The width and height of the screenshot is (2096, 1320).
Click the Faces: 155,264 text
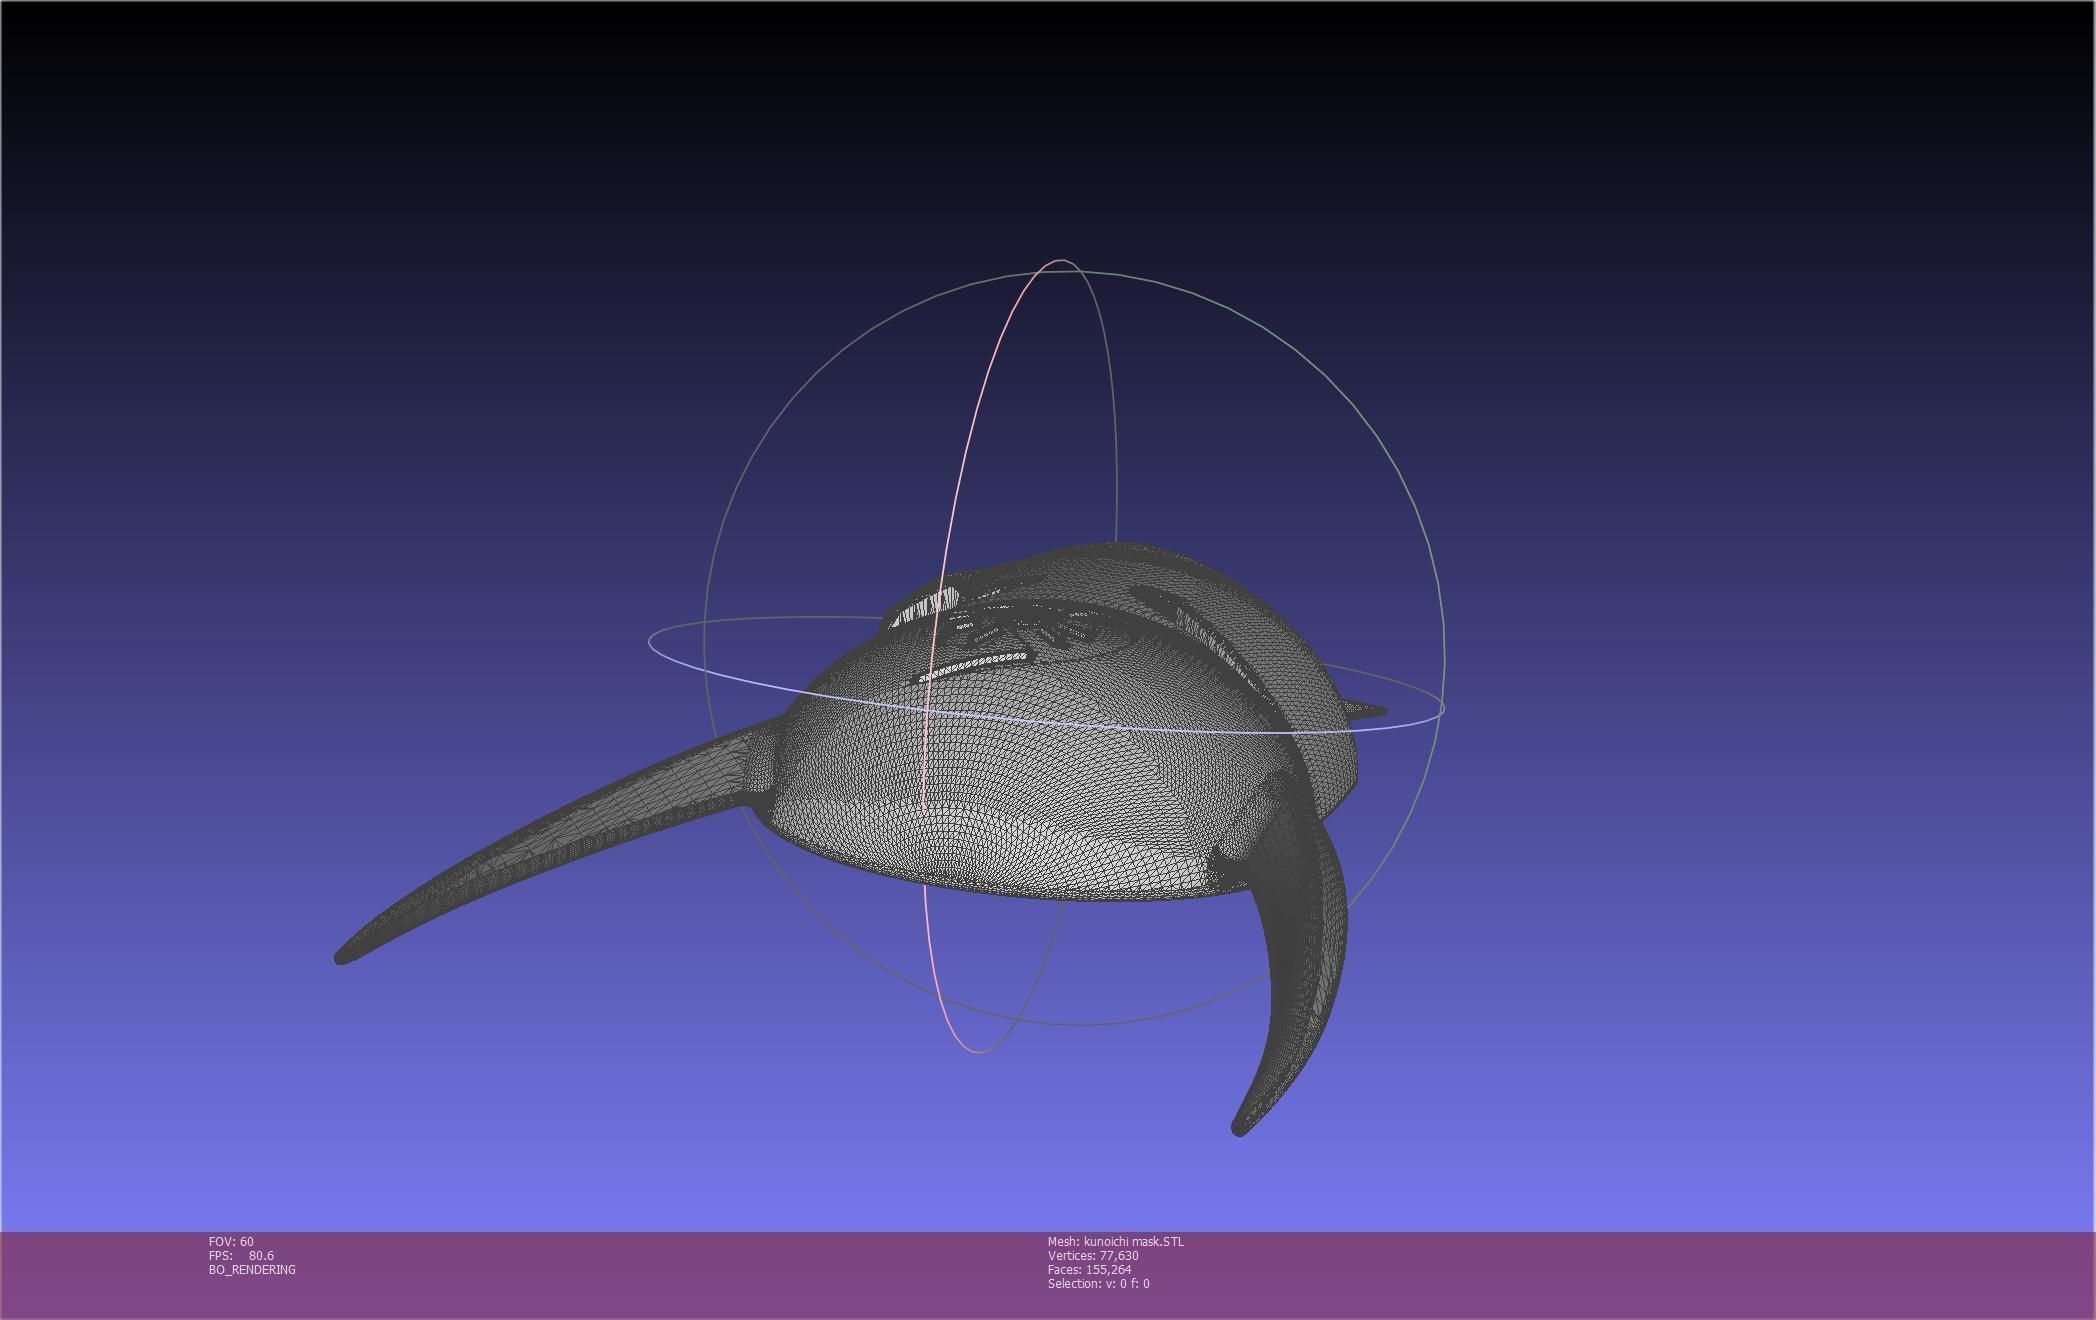[1089, 1270]
